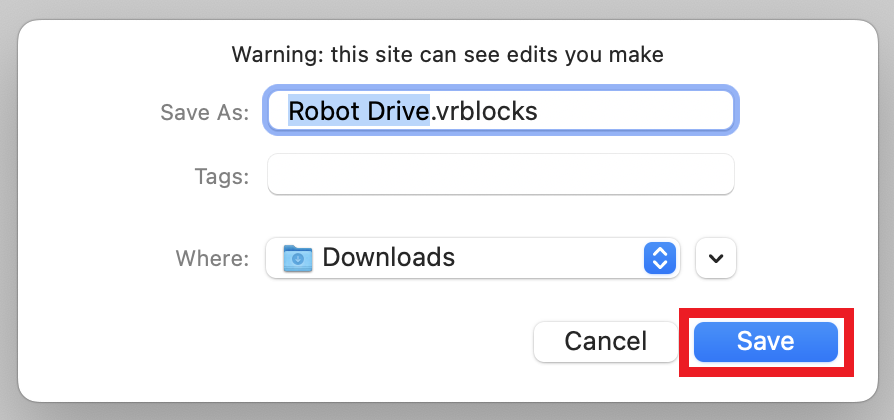Click the site edits warning message

(x=447, y=53)
